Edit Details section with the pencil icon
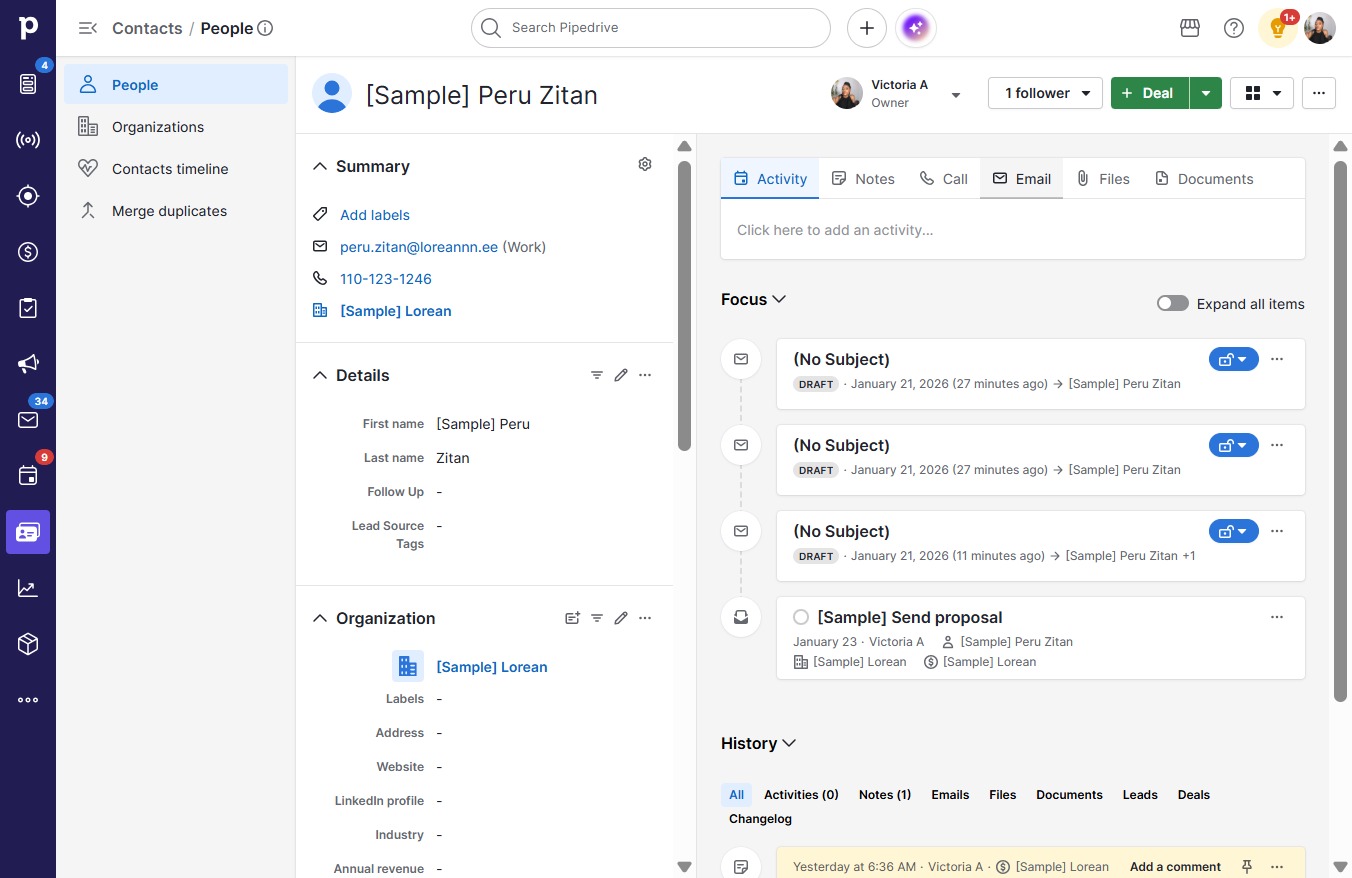1352x878 pixels. pos(621,375)
